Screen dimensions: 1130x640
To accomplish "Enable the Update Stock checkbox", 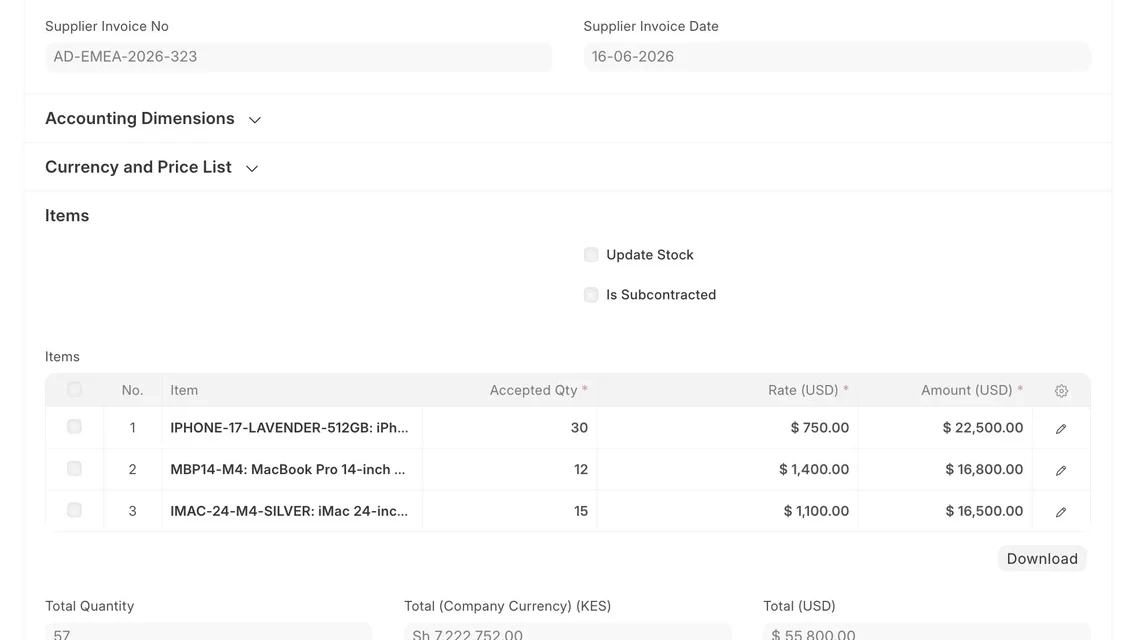I will point(591,254).
